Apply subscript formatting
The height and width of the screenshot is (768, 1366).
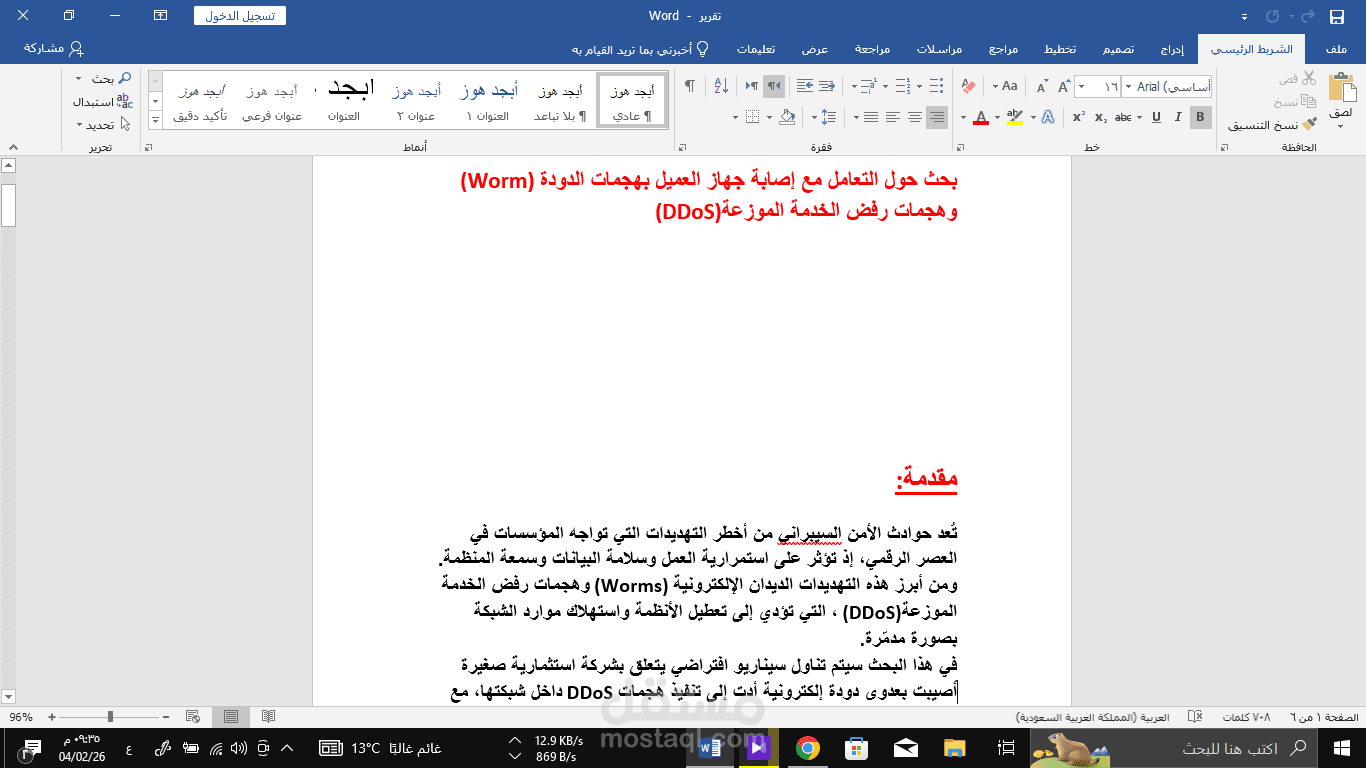1099,117
